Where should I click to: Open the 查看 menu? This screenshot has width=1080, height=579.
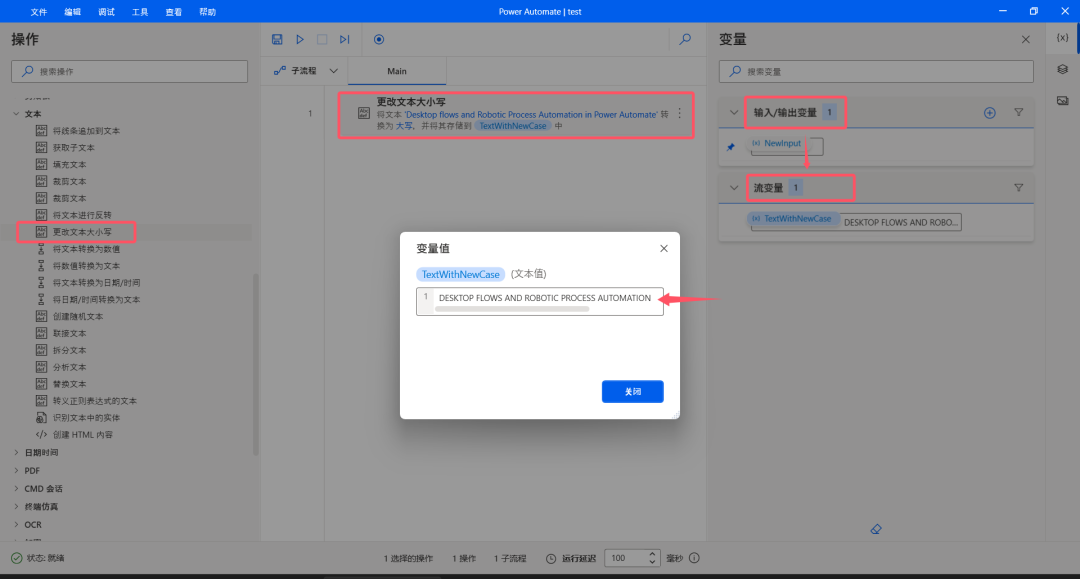(174, 12)
